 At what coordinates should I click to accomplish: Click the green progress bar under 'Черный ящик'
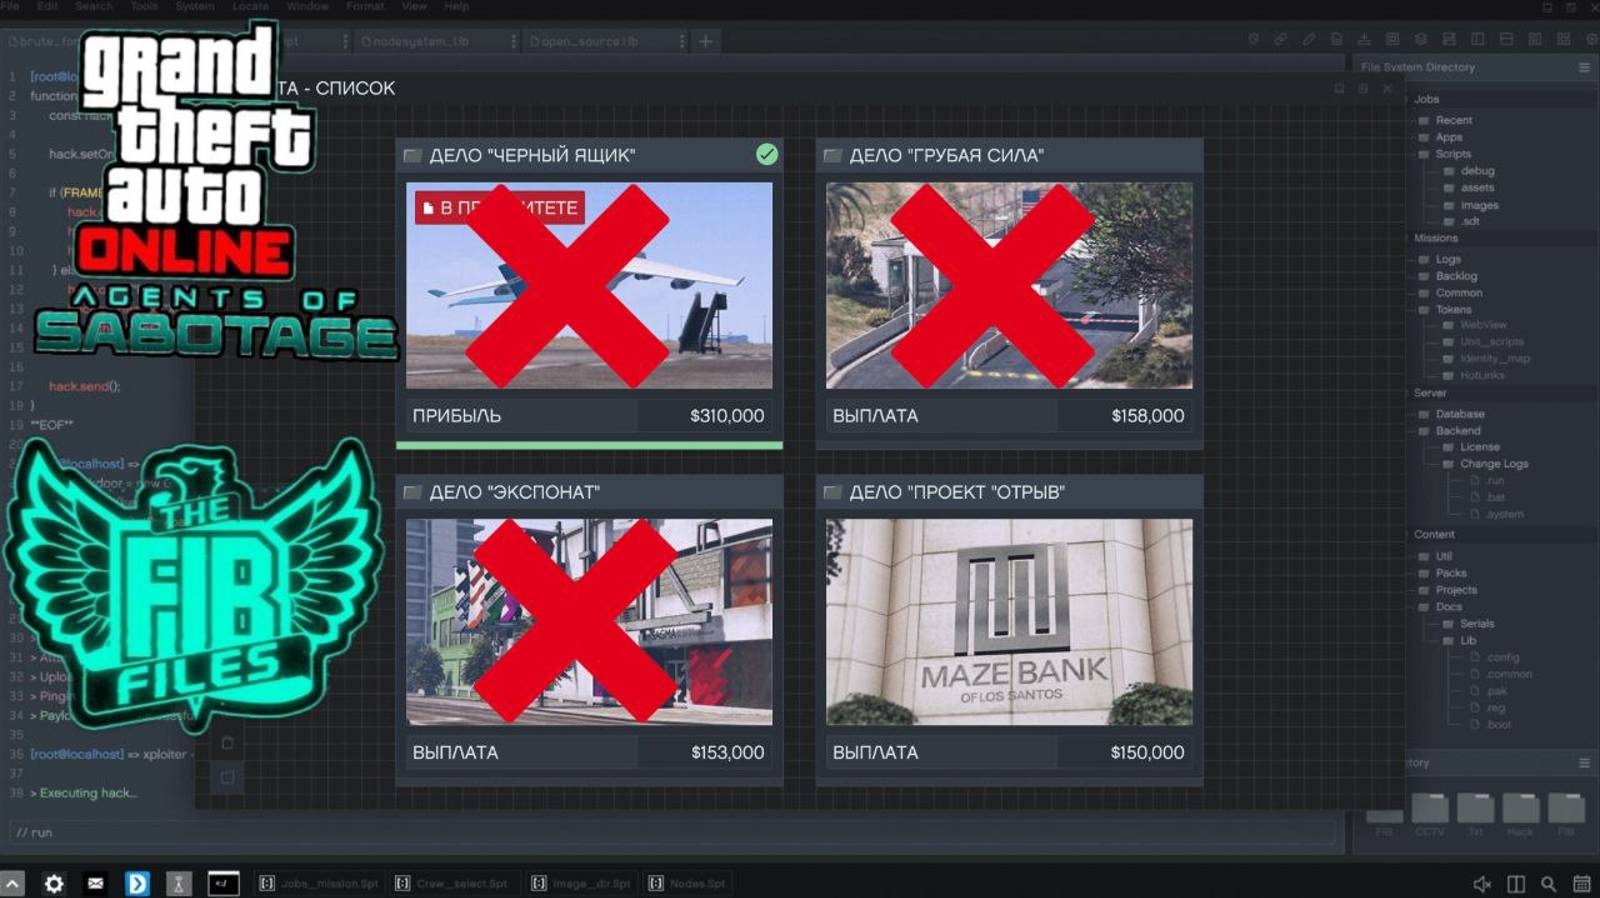click(589, 445)
